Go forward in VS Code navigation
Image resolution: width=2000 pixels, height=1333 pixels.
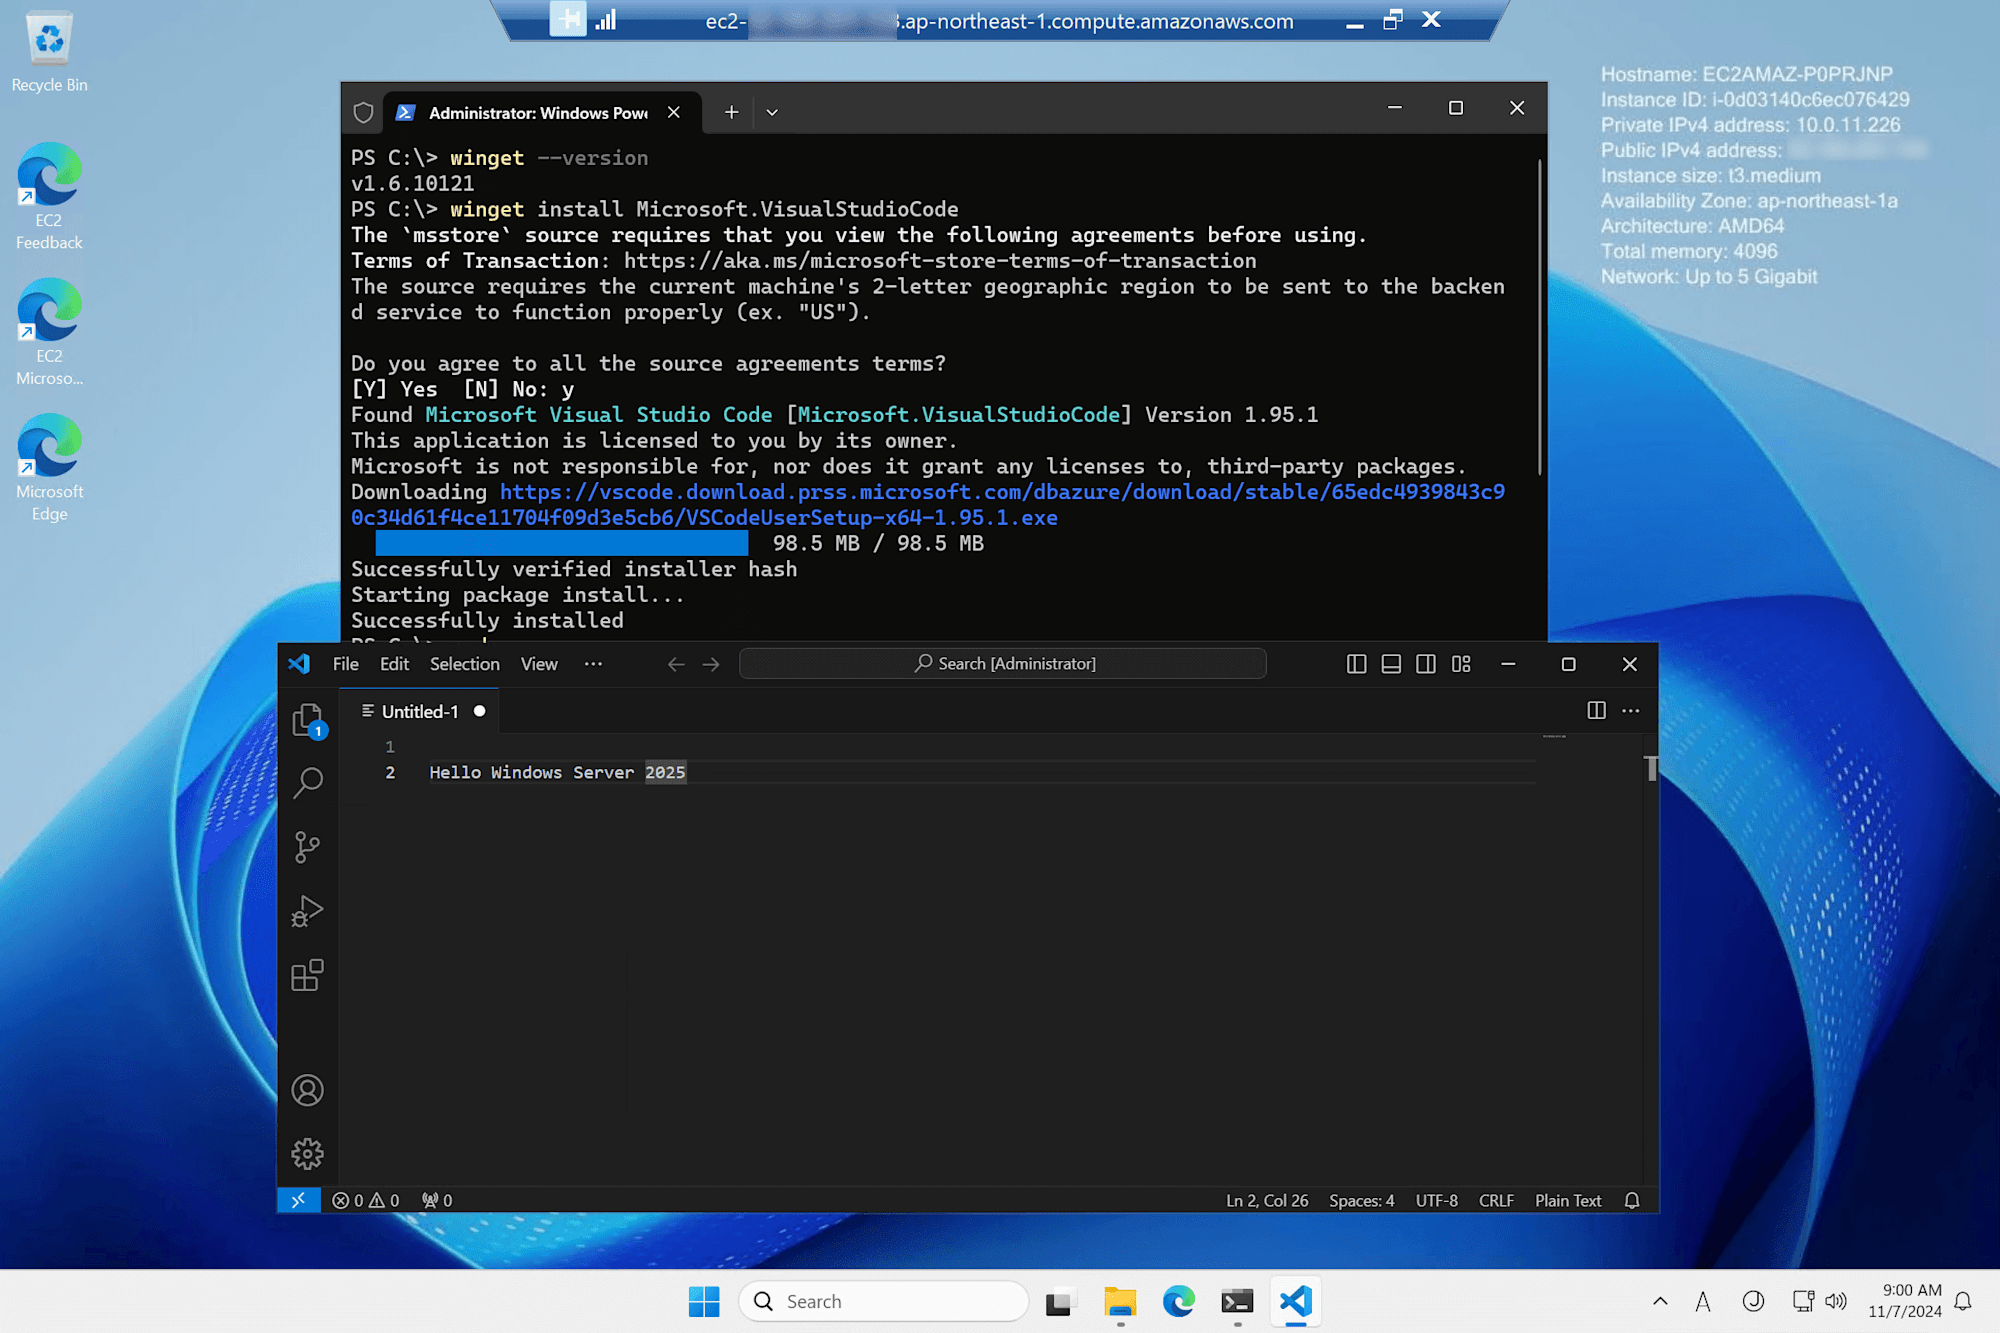click(711, 664)
